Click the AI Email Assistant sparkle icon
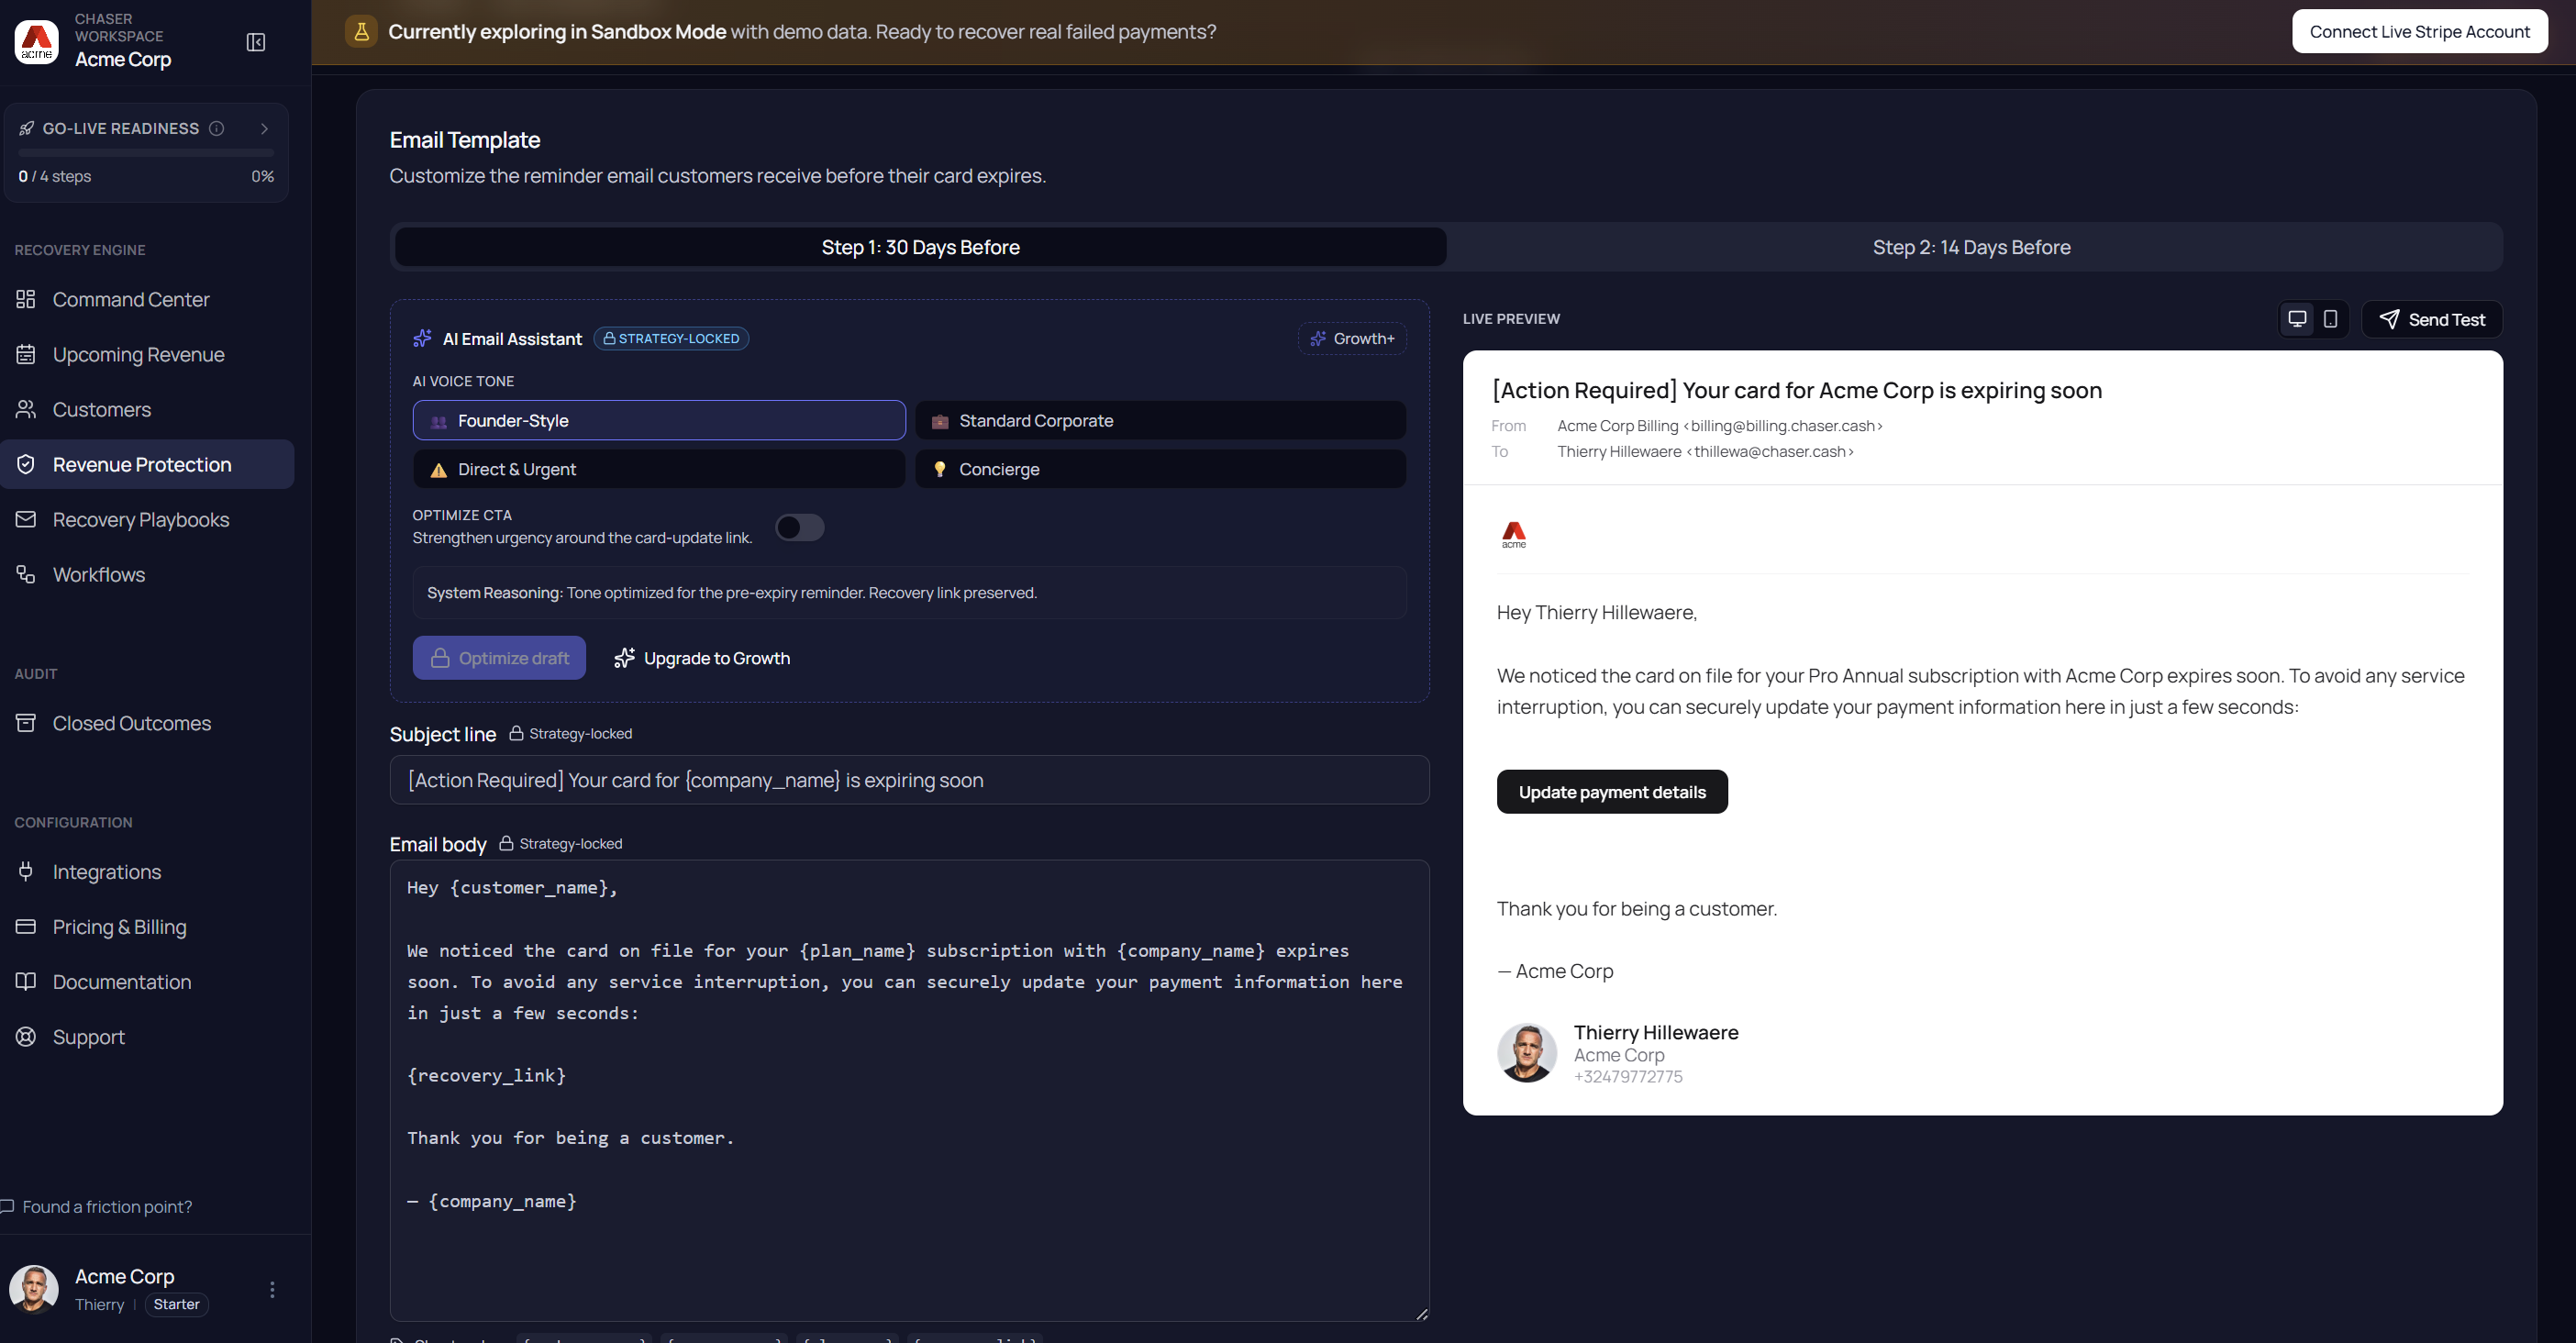2576x1343 pixels. 422,338
